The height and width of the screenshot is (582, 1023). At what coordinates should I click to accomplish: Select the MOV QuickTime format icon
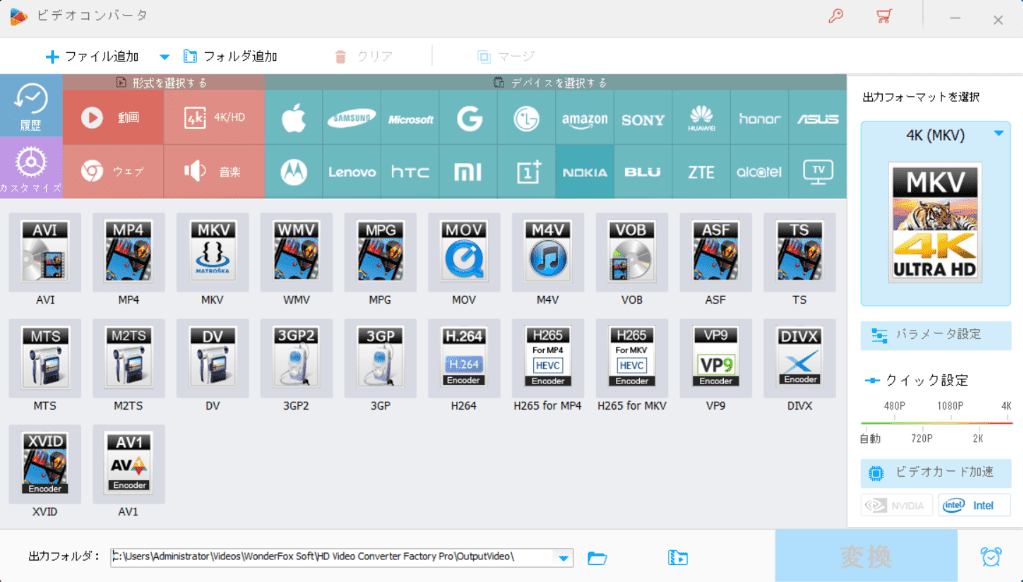tap(464, 253)
